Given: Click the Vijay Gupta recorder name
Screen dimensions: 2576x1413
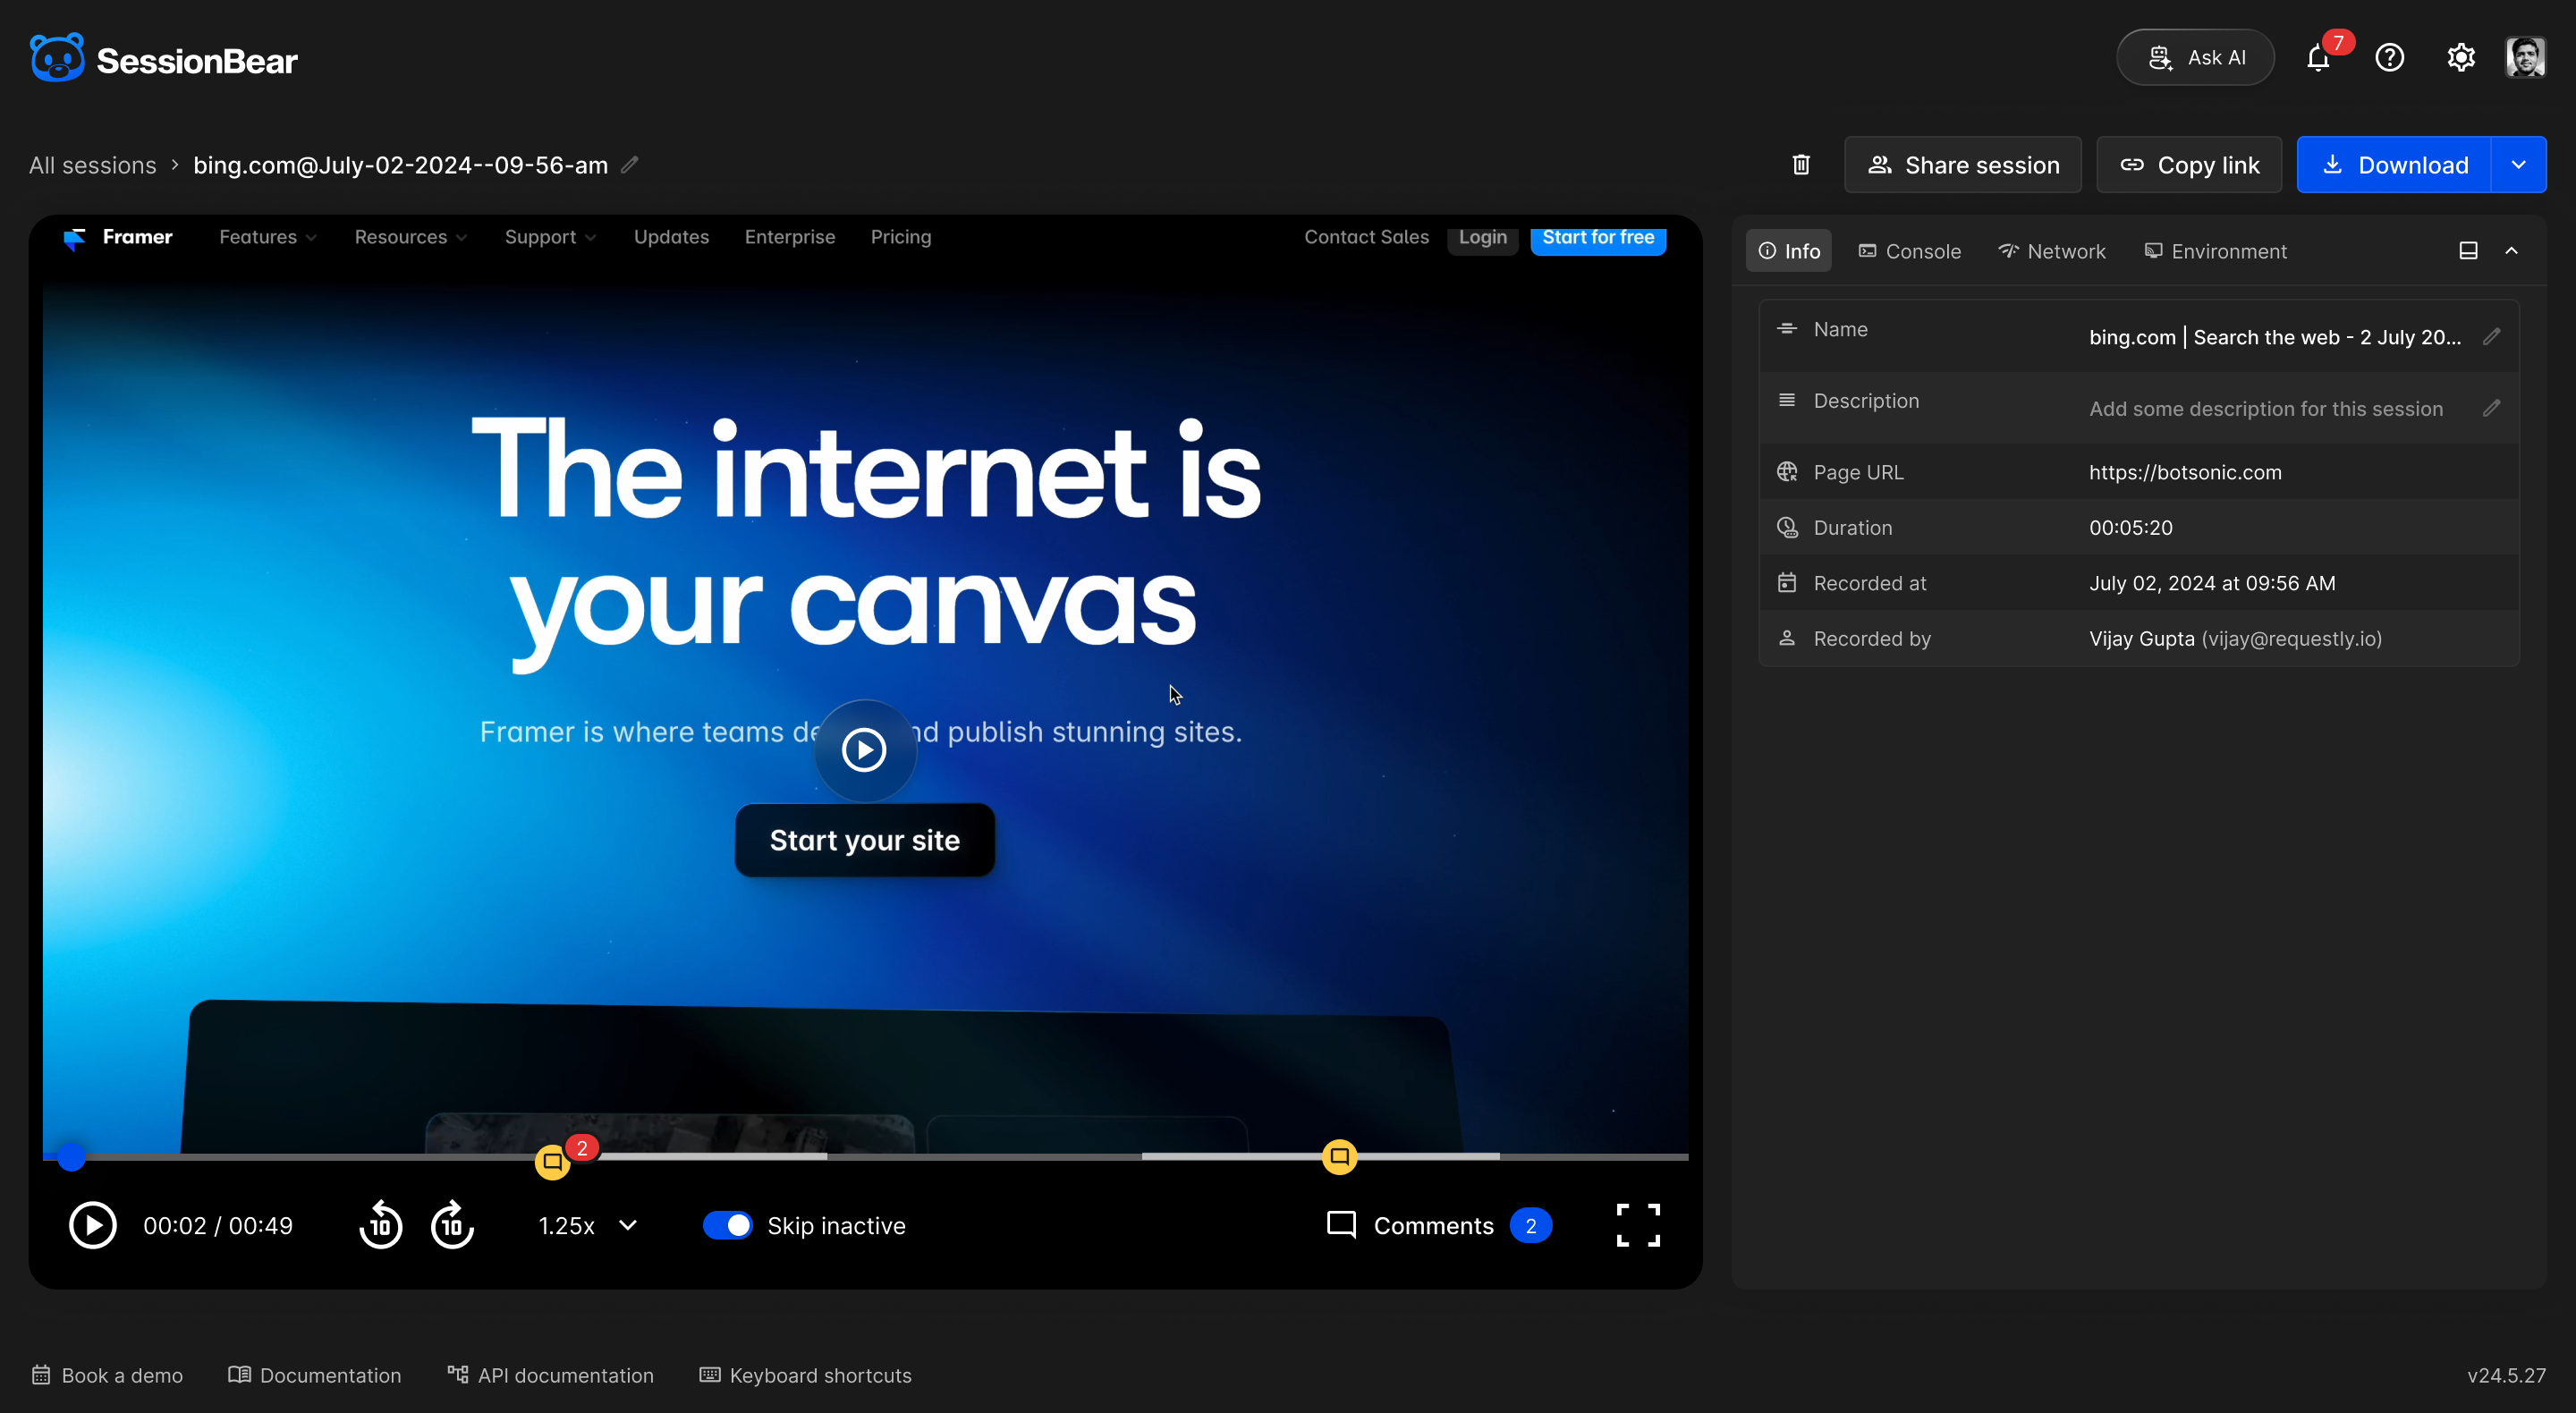Looking at the screenshot, I should click(2142, 638).
